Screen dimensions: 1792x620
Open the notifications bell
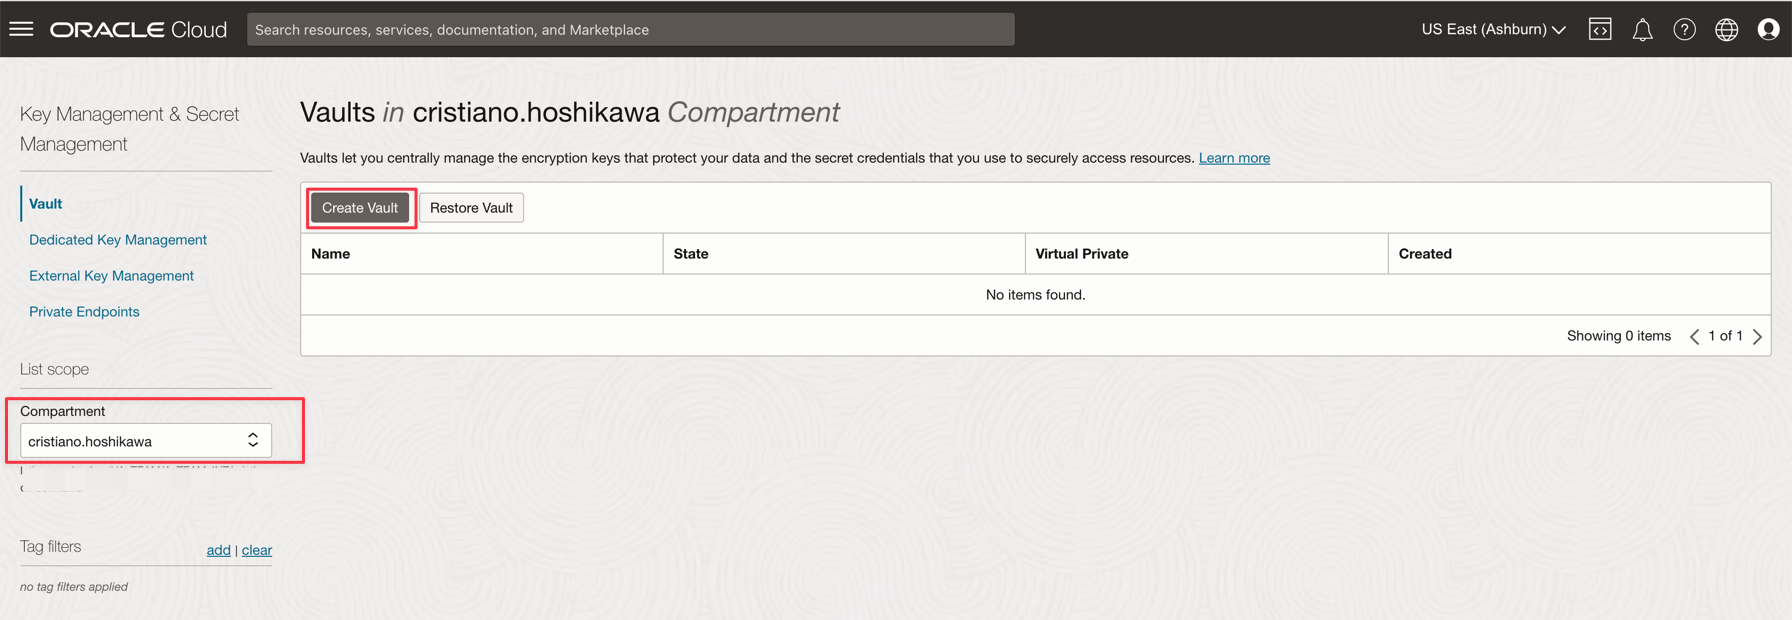point(1642,30)
